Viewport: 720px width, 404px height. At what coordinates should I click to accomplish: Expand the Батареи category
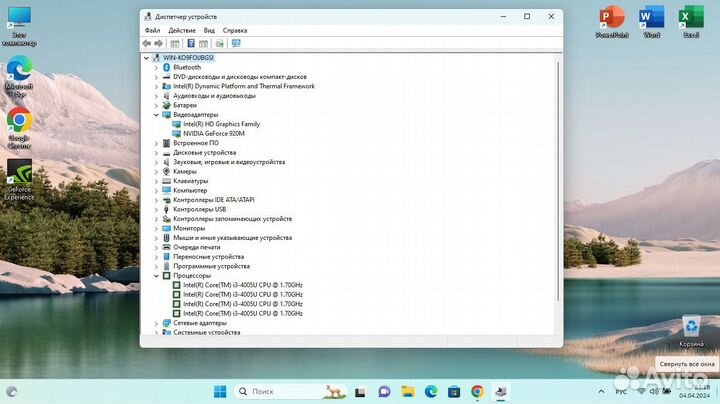click(156, 105)
